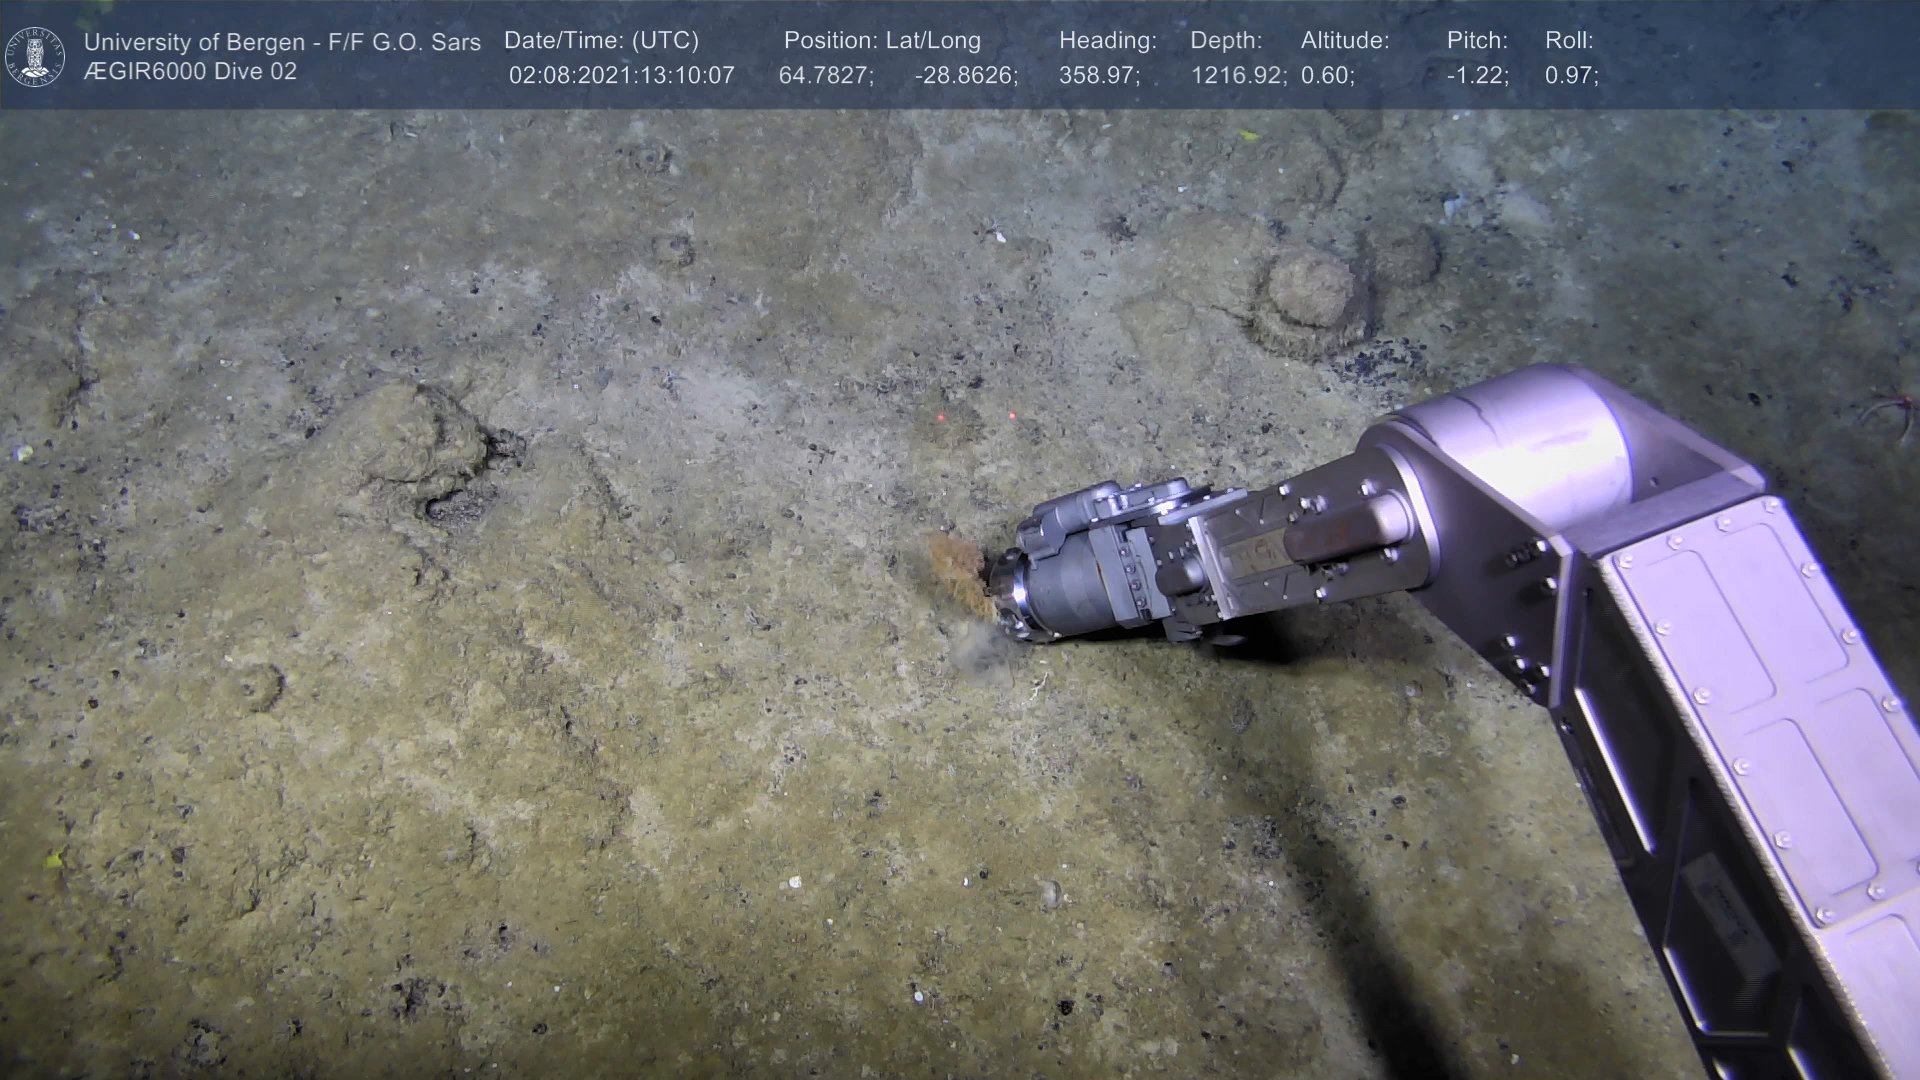
Task: Click the Roll value 0.97
Action: click(x=1571, y=76)
